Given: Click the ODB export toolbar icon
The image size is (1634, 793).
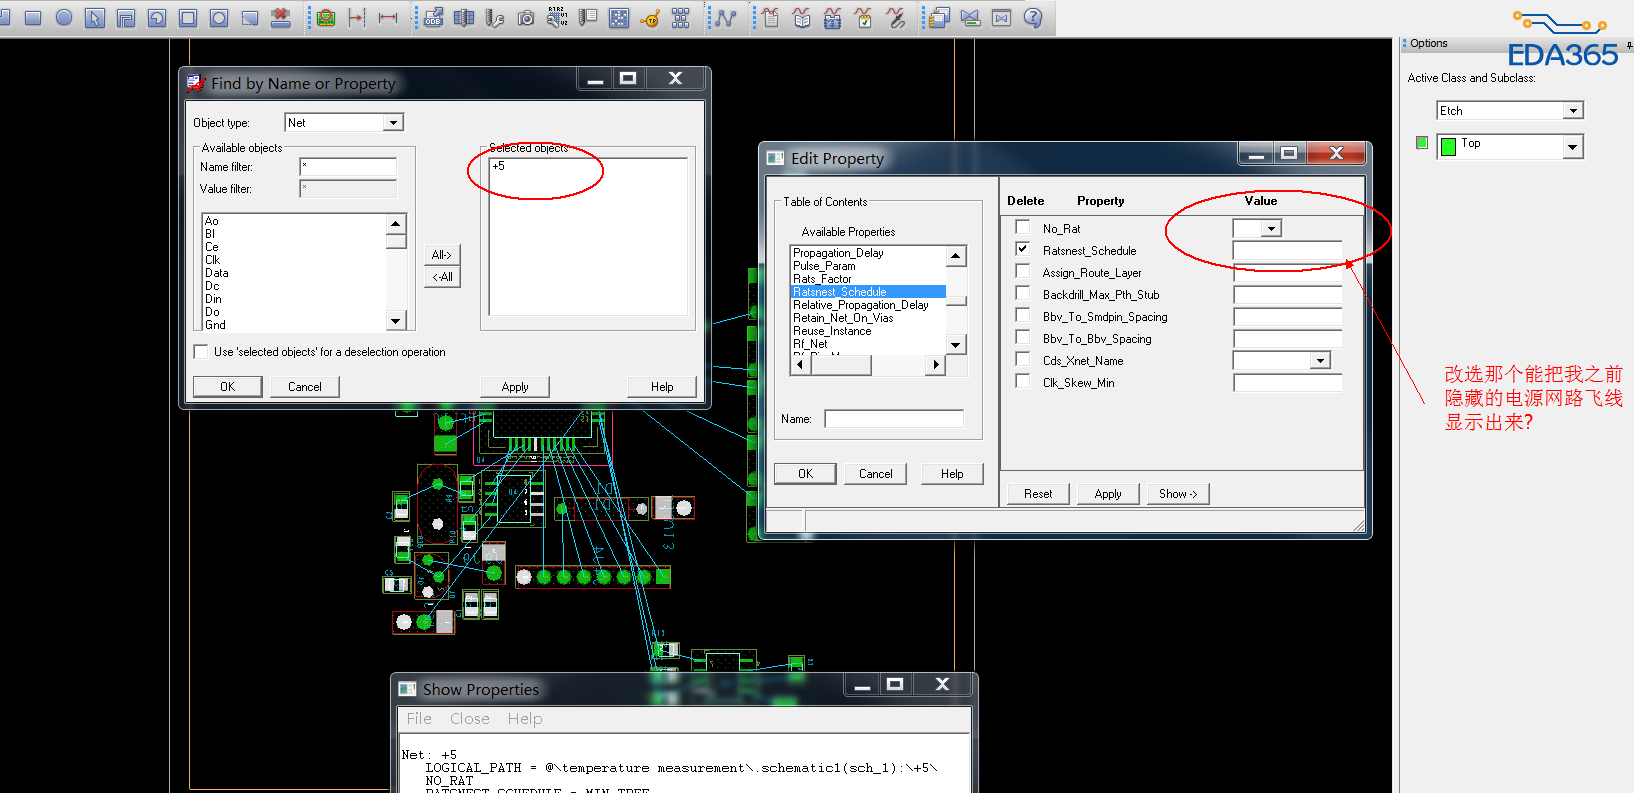Looking at the screenshot, I should click(x=433, y=18).
